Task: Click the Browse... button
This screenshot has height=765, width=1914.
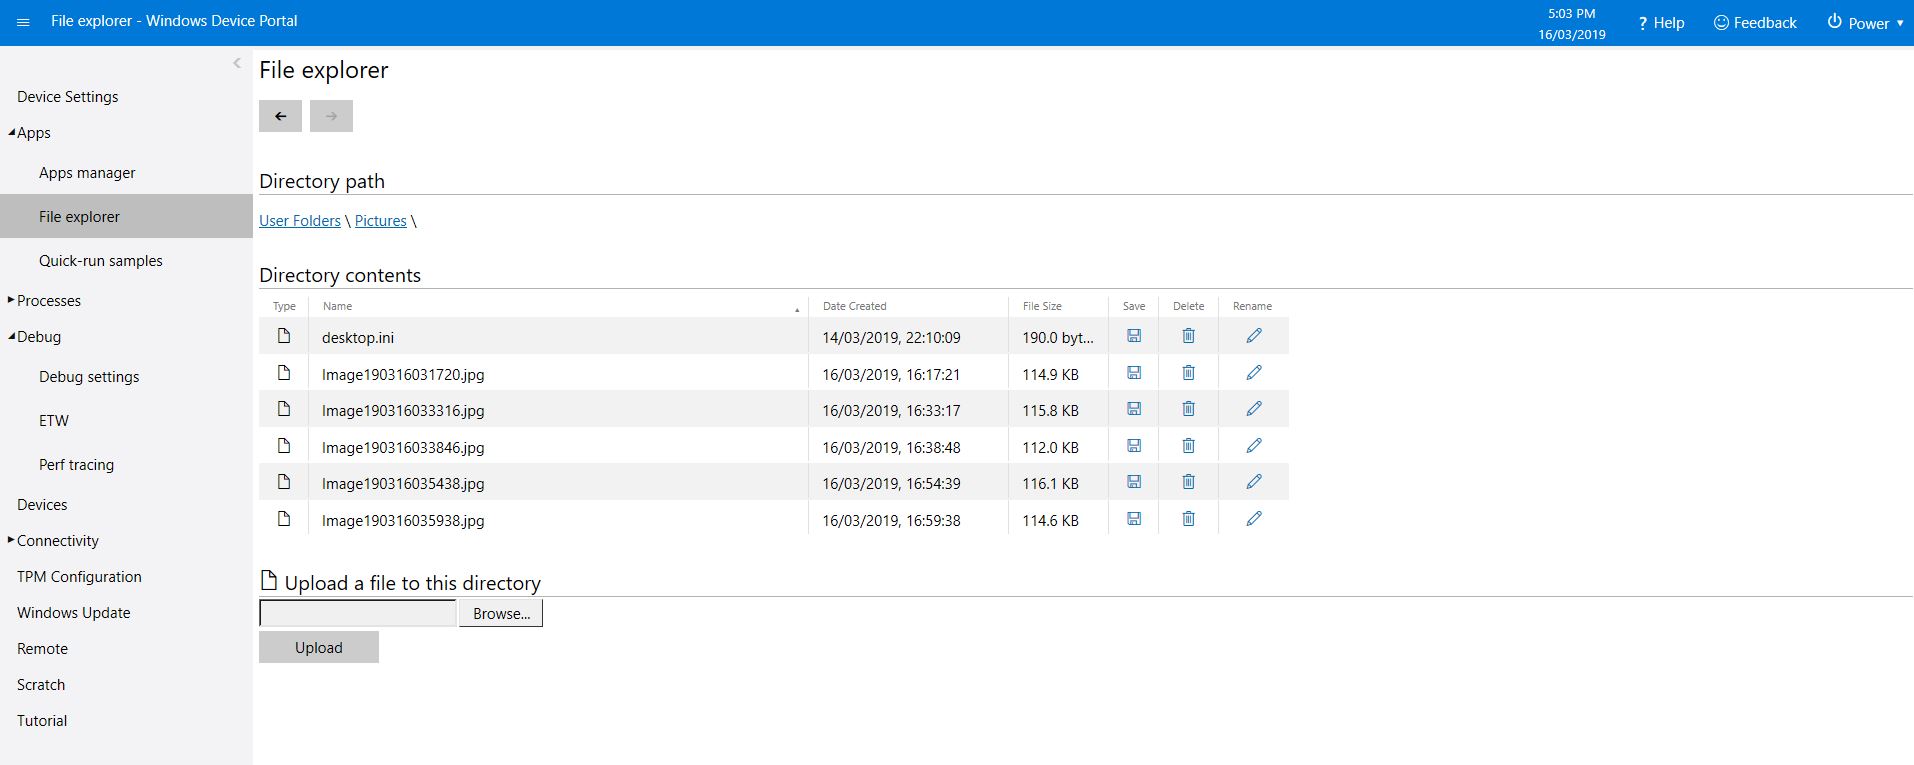Action: tap(501, 614)
